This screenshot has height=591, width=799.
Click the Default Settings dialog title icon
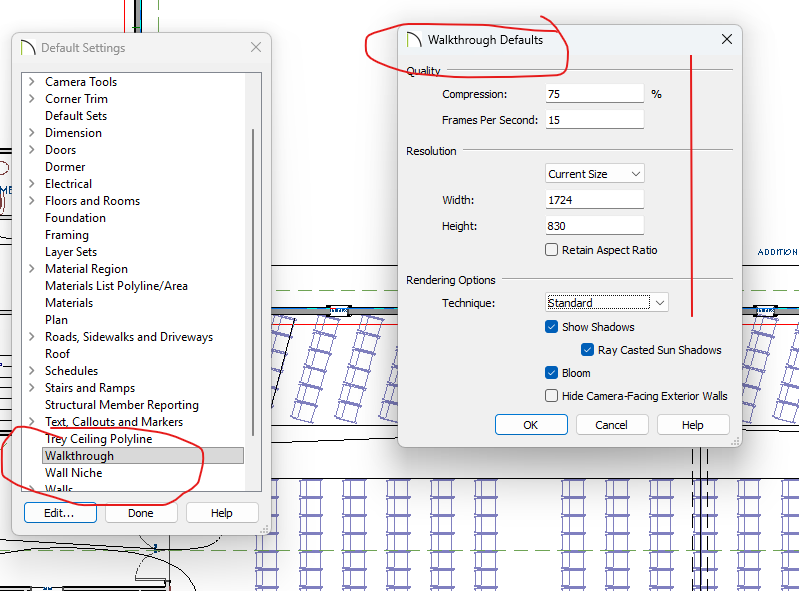click(28, 47)
